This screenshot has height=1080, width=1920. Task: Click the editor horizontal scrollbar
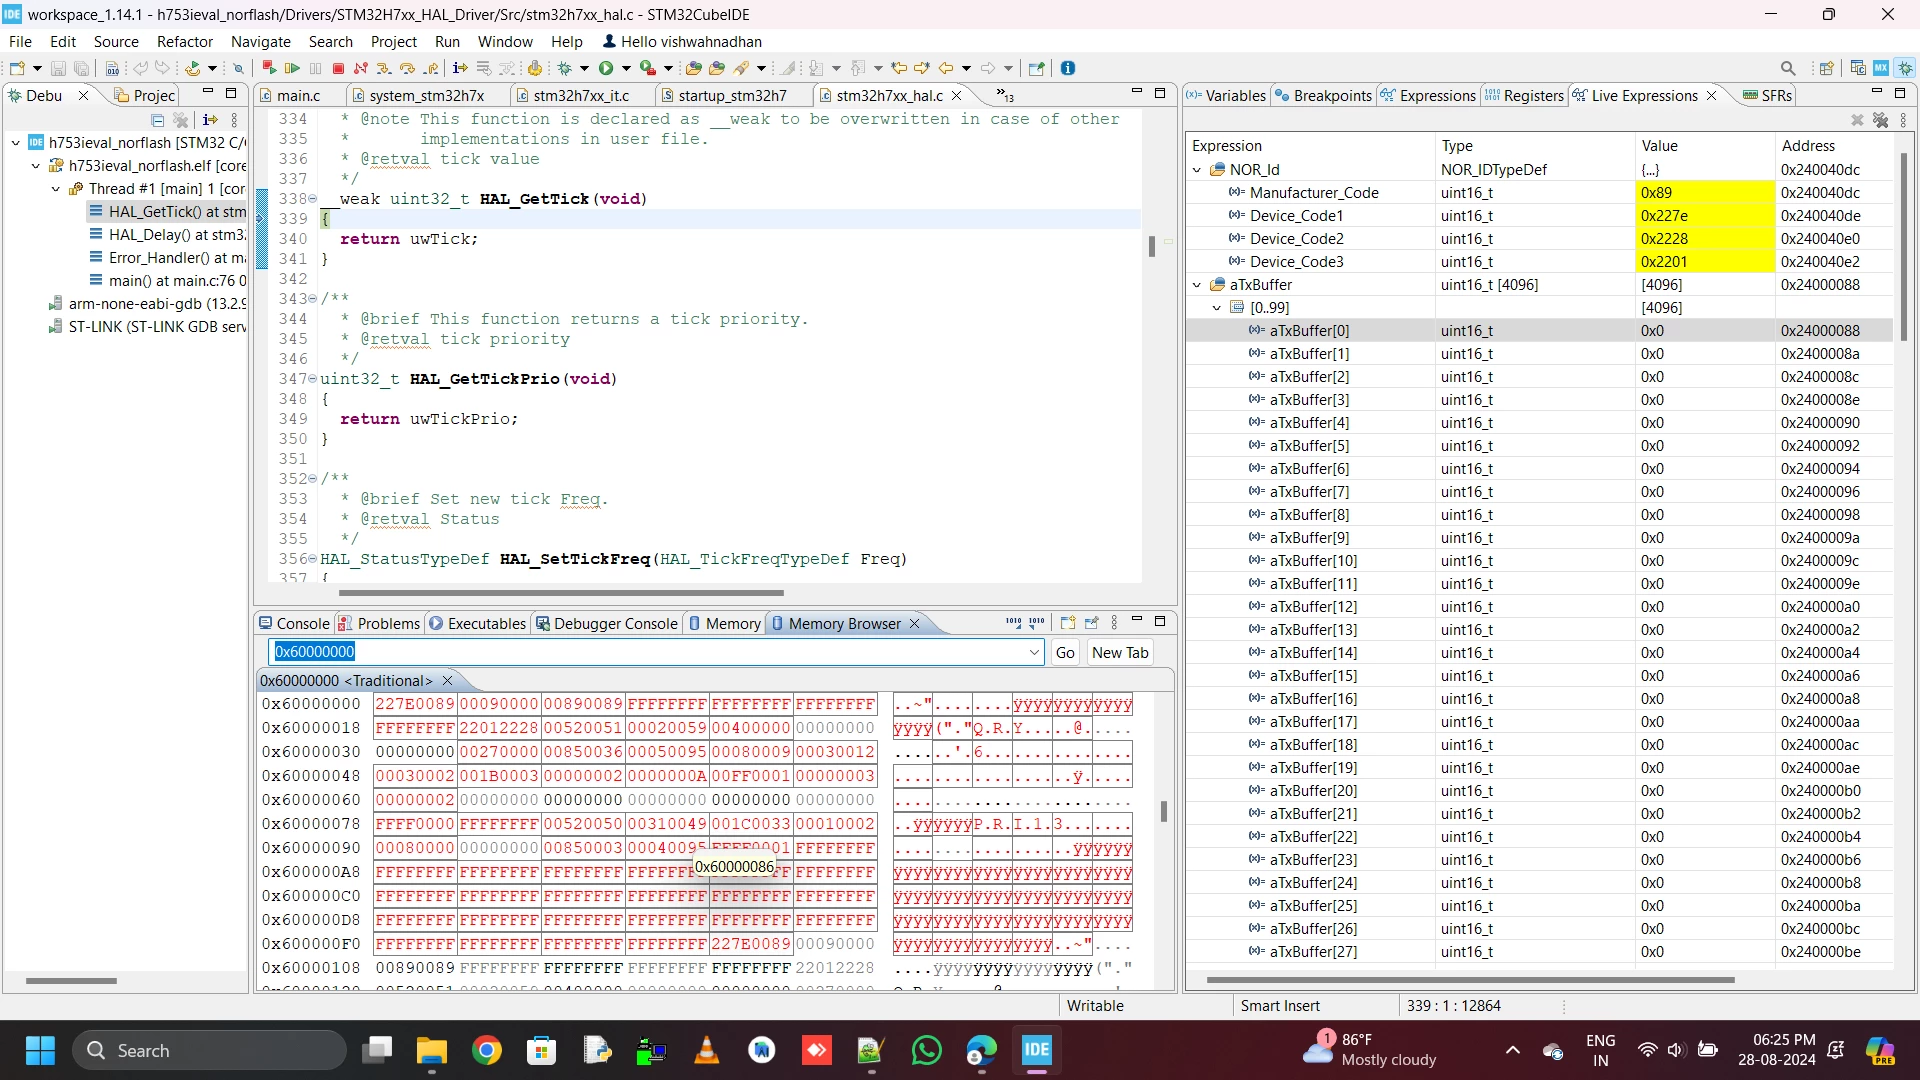point(561,593)
